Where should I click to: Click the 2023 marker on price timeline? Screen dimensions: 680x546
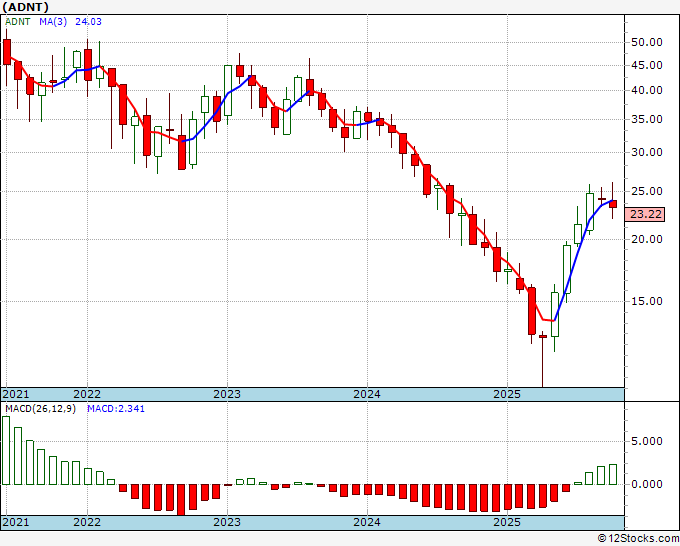point(227,394)
